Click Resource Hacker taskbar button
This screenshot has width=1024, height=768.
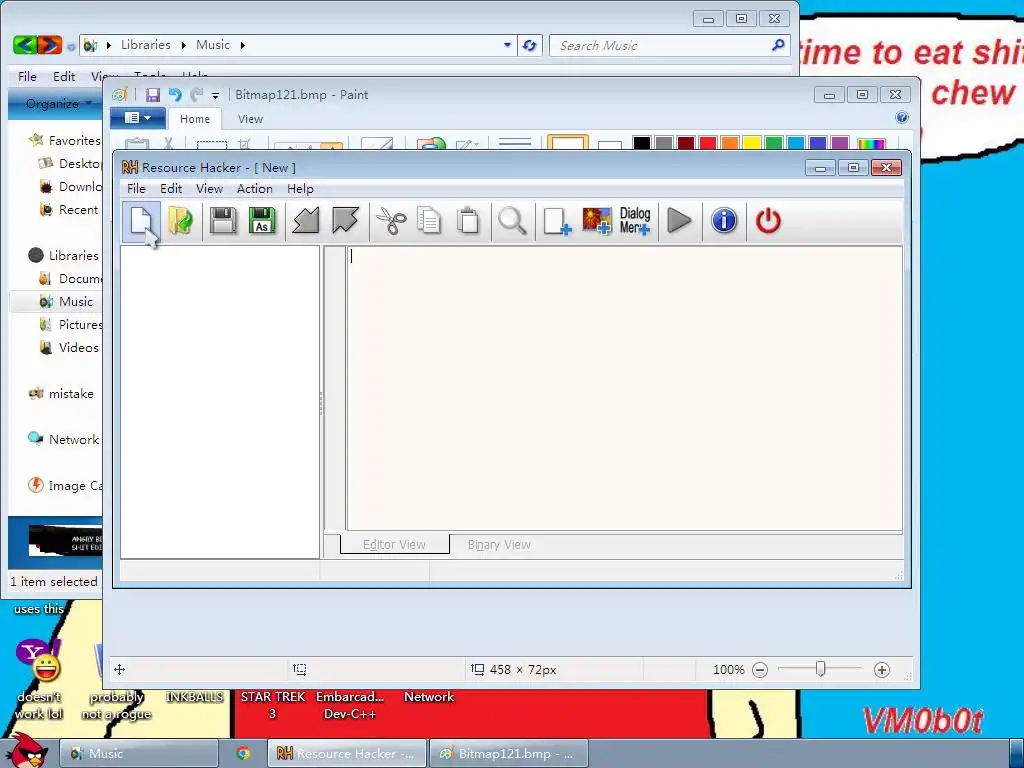347,754
